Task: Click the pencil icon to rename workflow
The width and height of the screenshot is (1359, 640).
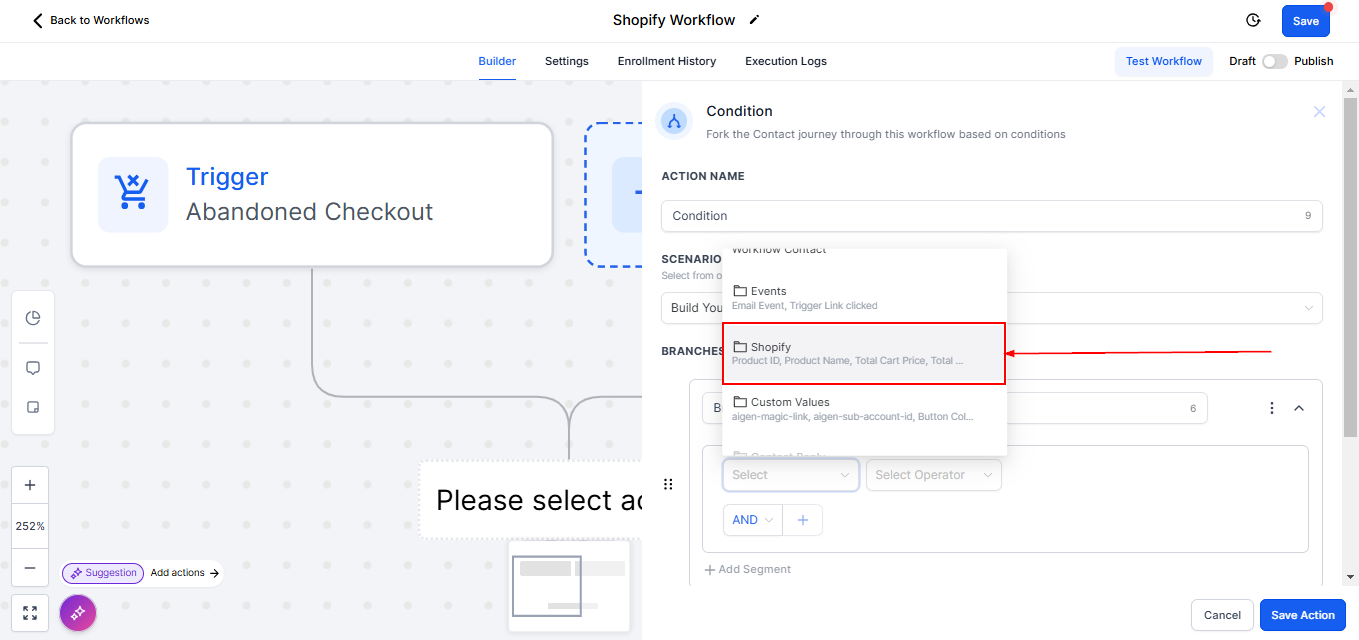Action: tap(754, 20)
